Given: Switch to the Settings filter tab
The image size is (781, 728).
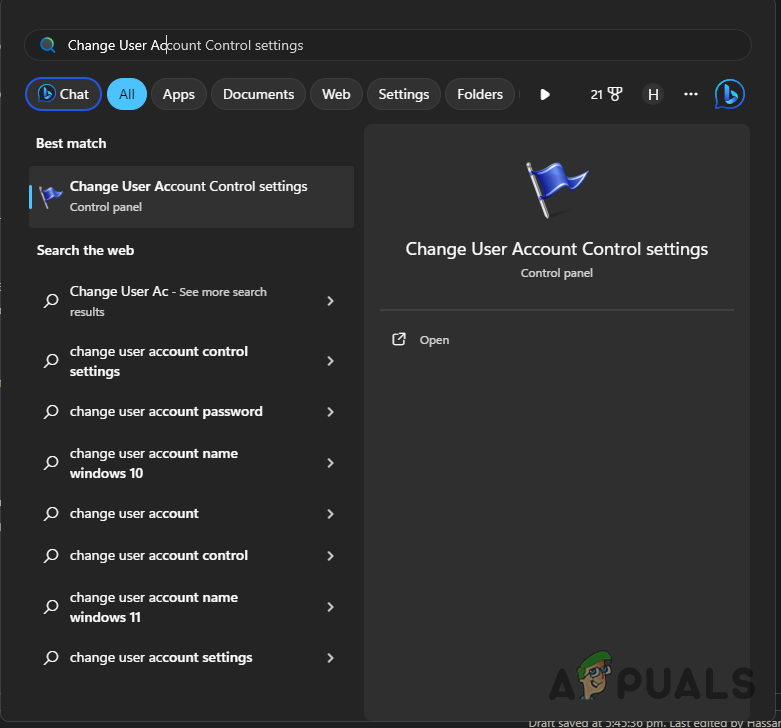Looking at the screenshot, I should pyautogui.click(x=403, y=94).
